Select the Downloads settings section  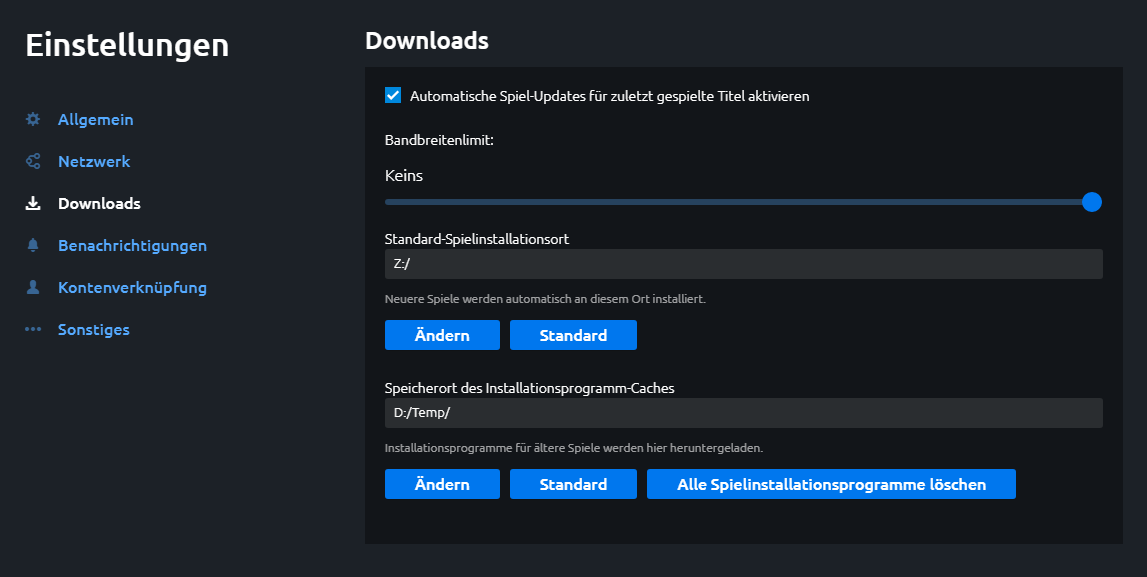click(99, 204)
